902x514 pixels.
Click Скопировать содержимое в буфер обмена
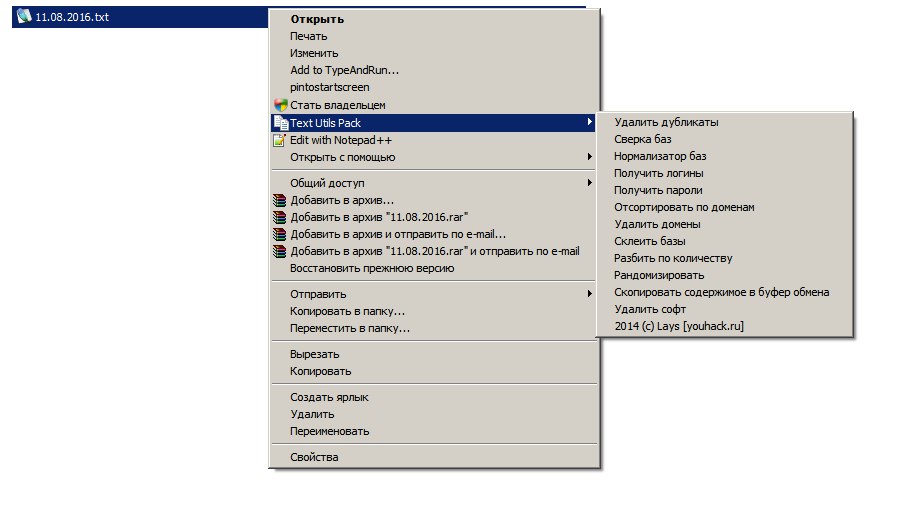(x=721, y=292)
